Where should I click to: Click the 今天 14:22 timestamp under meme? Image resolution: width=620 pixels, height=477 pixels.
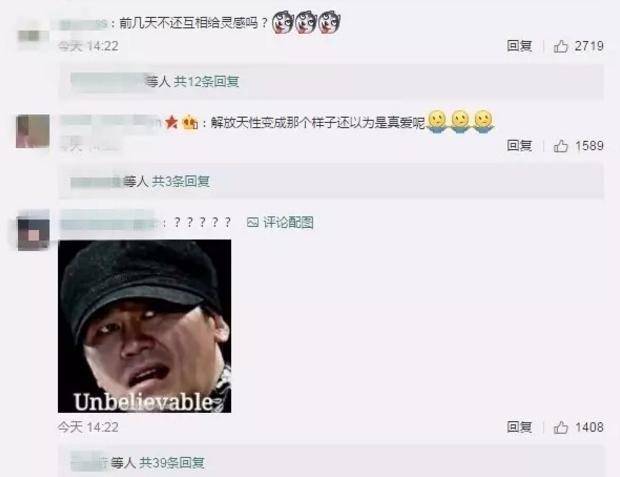click(88, 427)
